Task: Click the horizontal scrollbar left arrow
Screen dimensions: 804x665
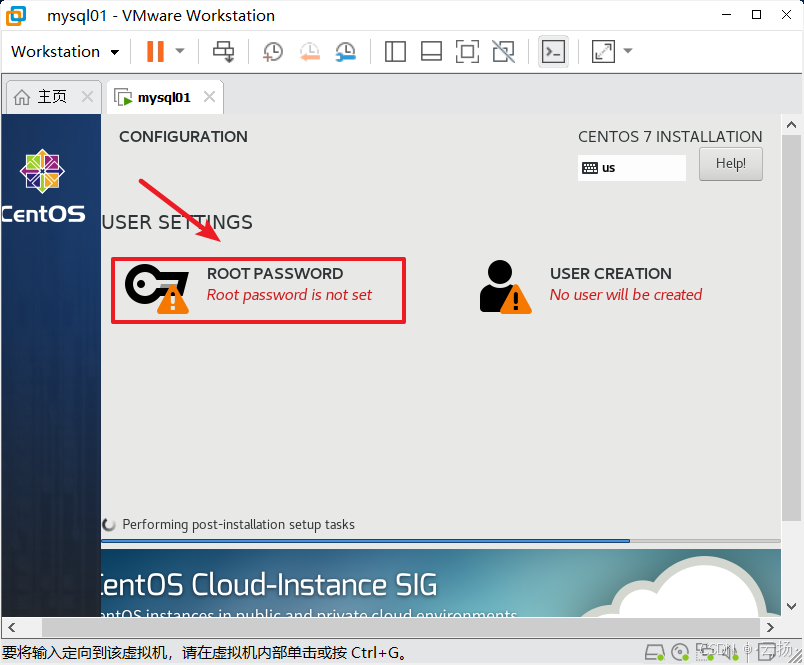Action: pyautogui.click(x=11, y=627)
